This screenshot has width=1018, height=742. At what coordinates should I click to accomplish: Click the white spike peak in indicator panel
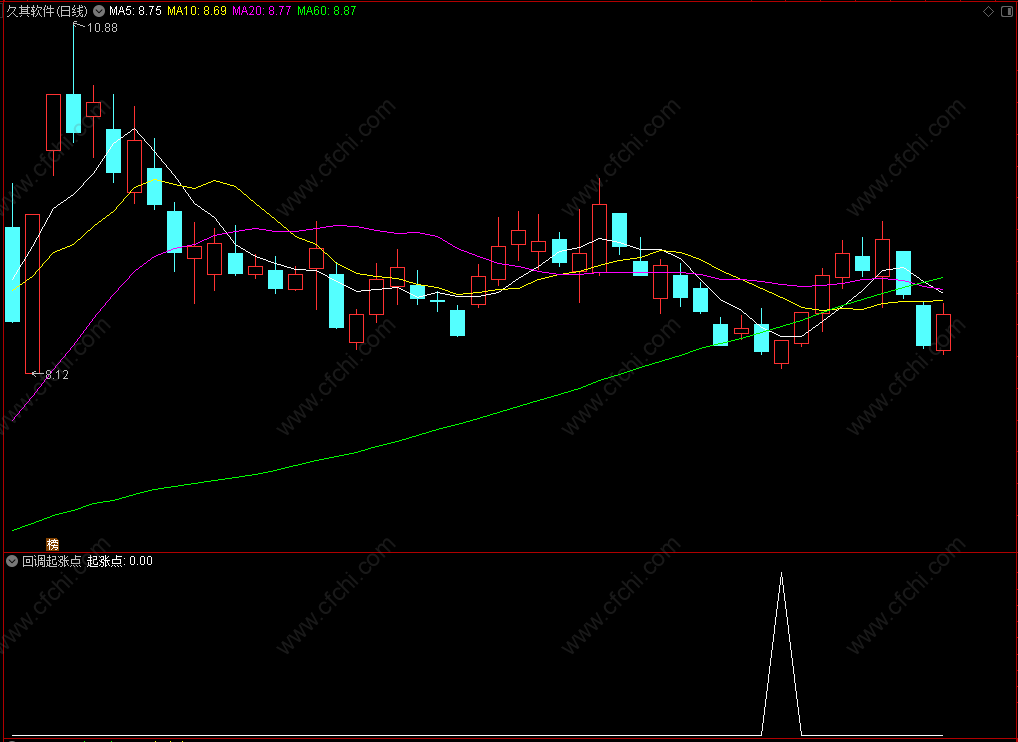pyautogui.click(x=782, y=574)
